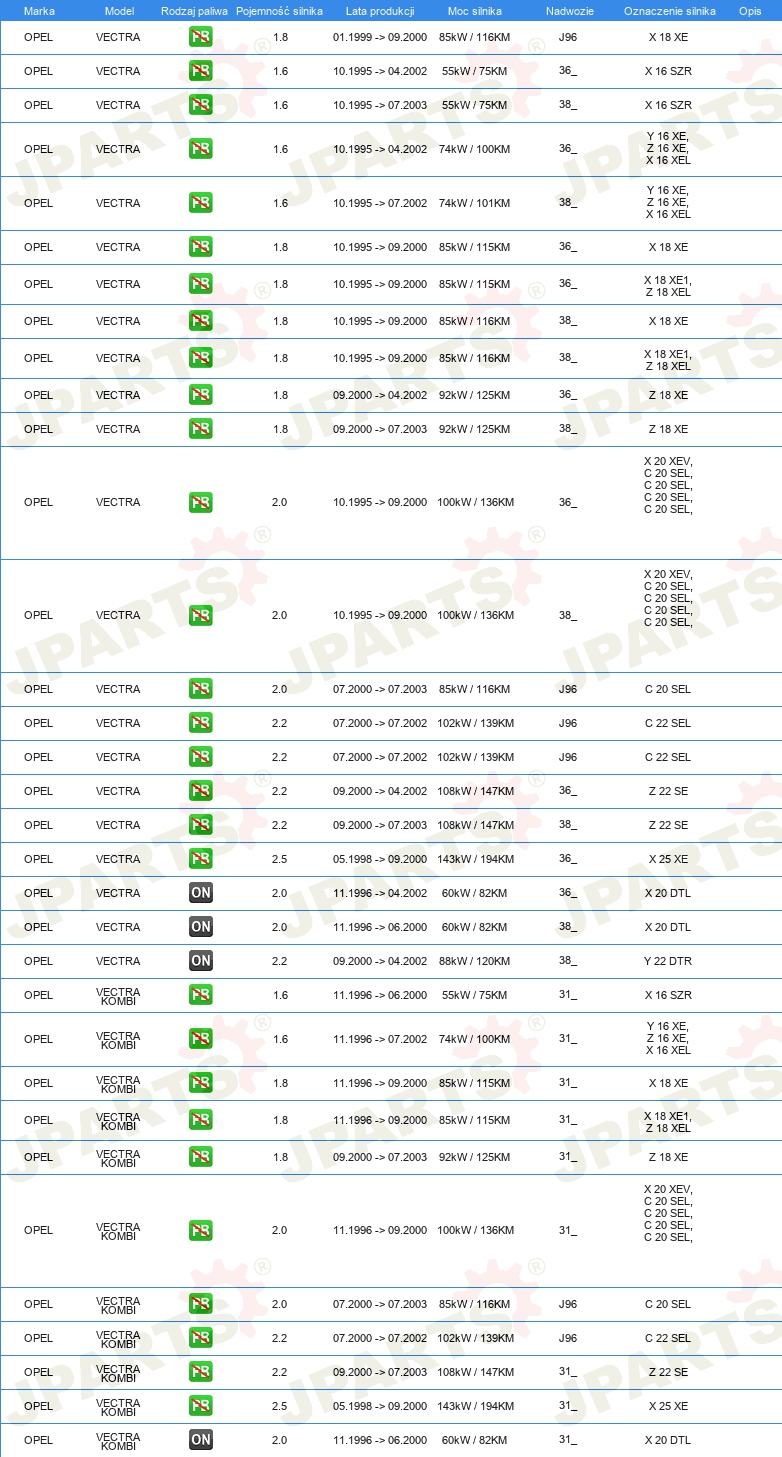Screen dimensions: 782x1457
Task: Click the Nadwozie column header
Action: pos(569,11)
